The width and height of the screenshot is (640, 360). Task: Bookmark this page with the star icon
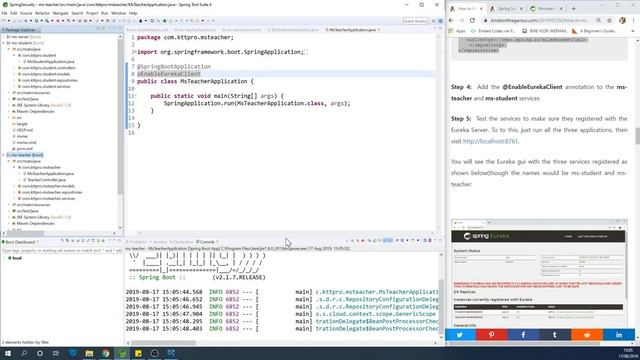click(609, 20)
